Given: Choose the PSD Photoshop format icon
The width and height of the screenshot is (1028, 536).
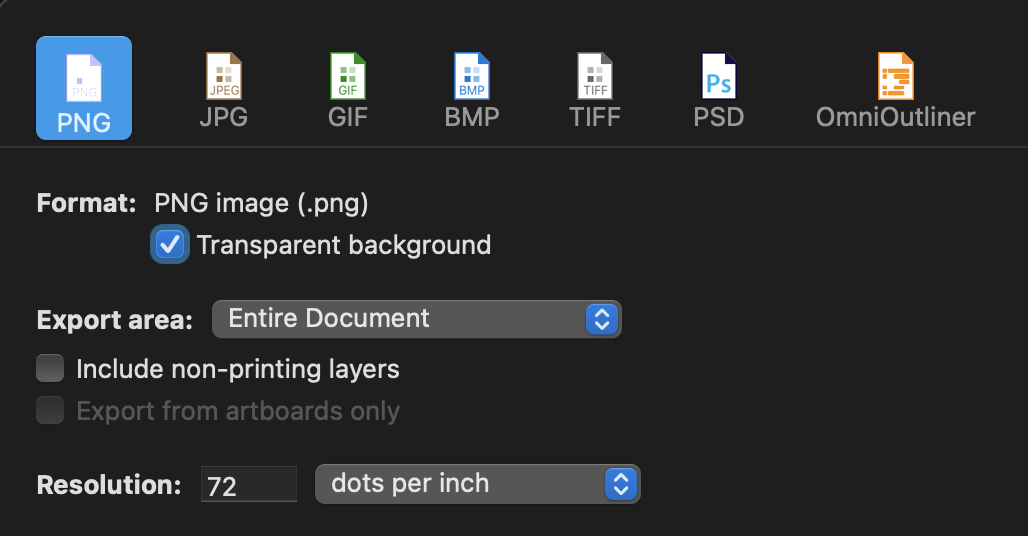Looking at the screenshot, I should coord(719,77).
